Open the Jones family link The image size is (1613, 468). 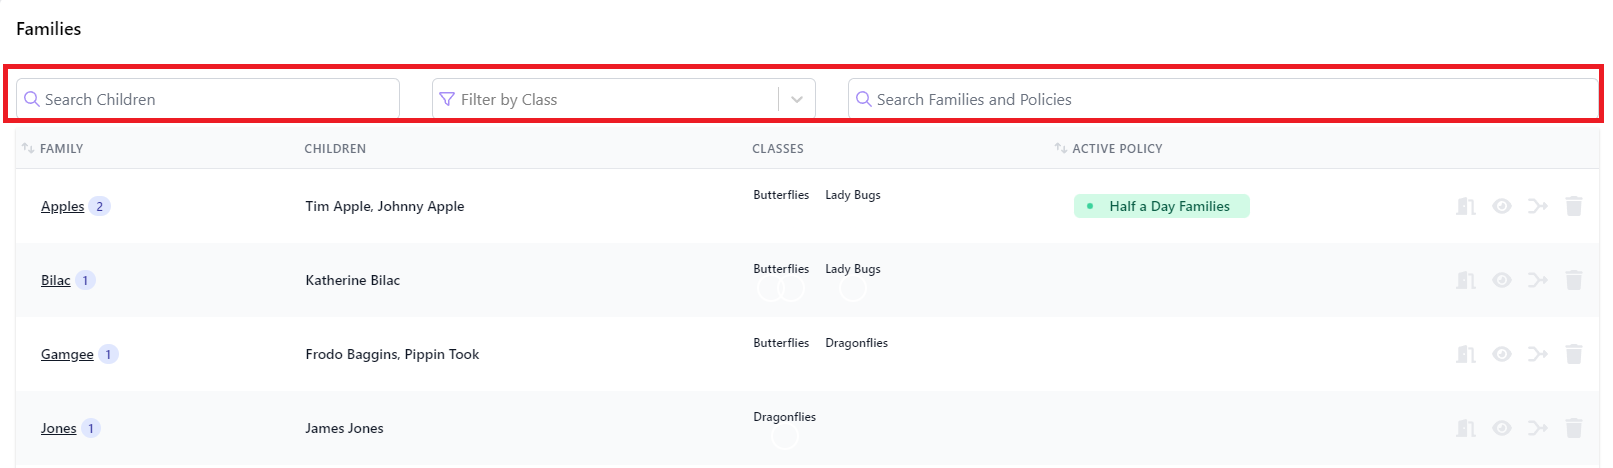click(x=59, y=428)
